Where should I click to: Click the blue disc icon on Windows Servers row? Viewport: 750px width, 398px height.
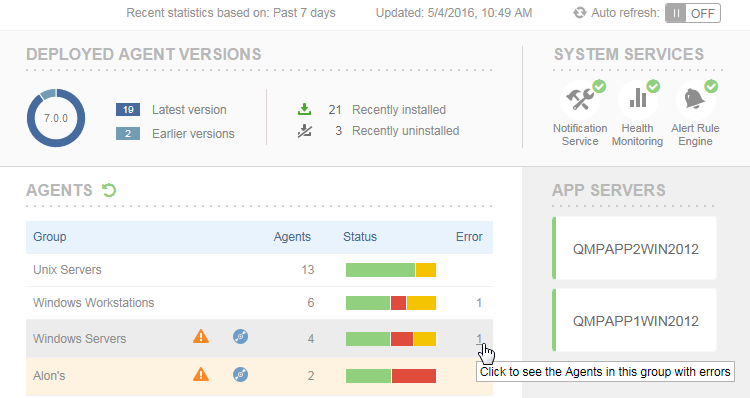pyautogui.click(x=241, y=337)
